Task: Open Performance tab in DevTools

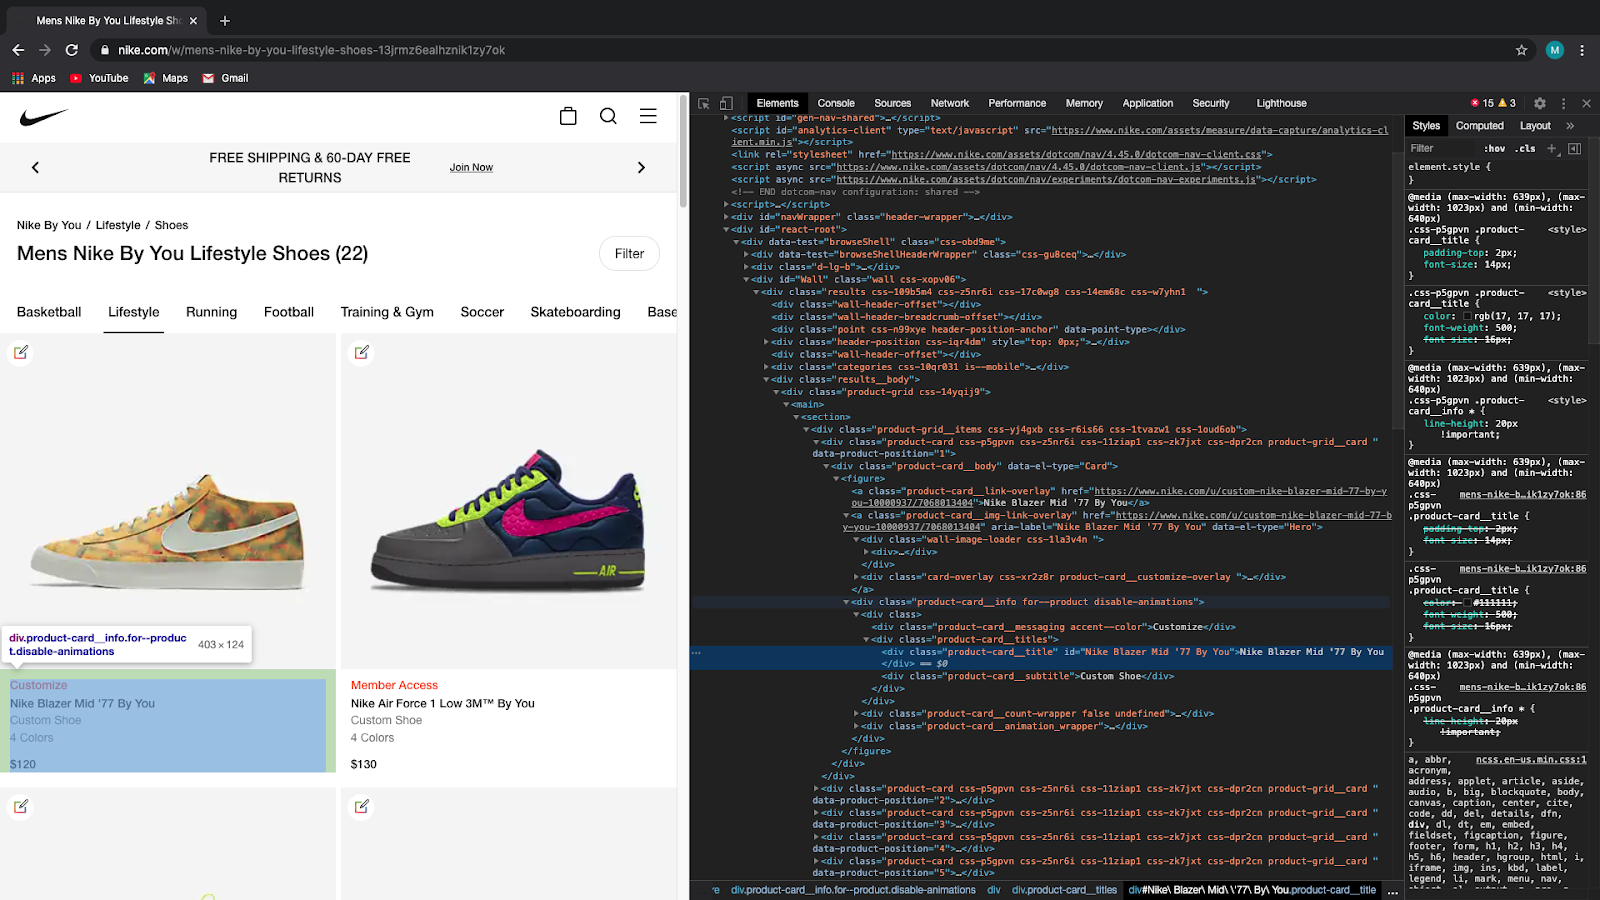Action: [1017, 103]
